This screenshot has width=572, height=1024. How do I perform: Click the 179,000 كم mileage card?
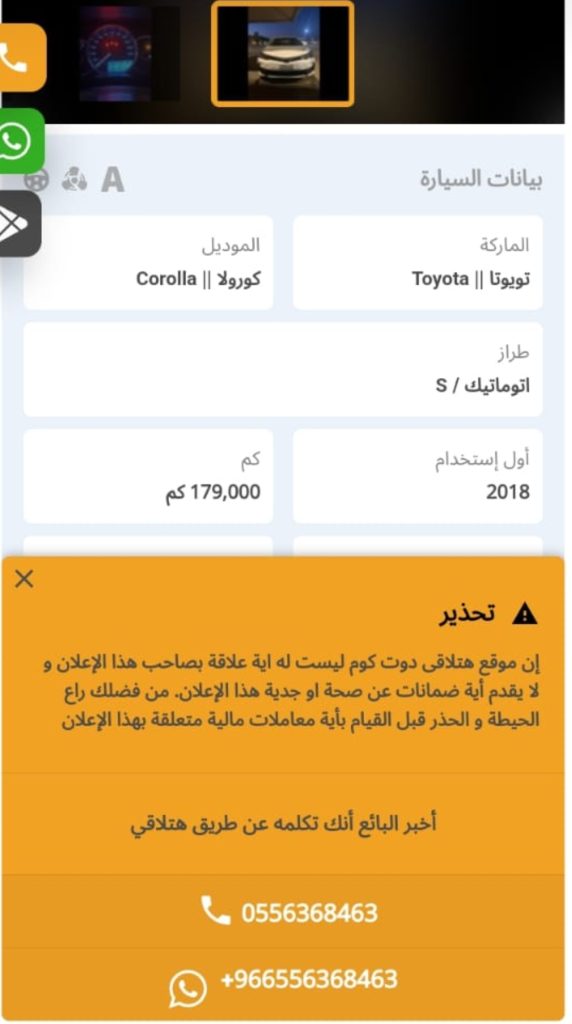tap(148, 476)
